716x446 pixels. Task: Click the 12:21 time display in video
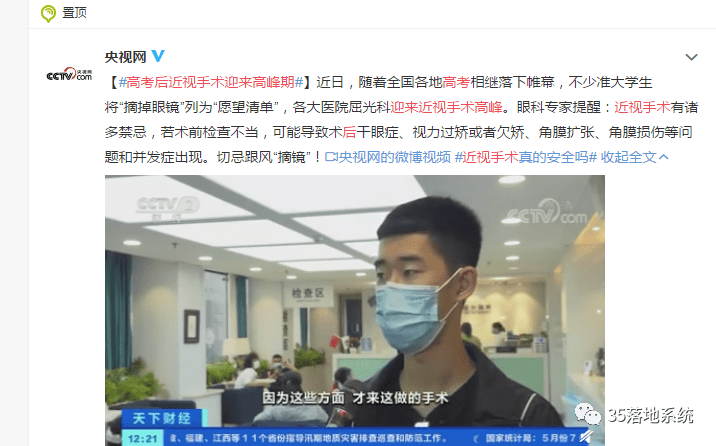(142, 439)
